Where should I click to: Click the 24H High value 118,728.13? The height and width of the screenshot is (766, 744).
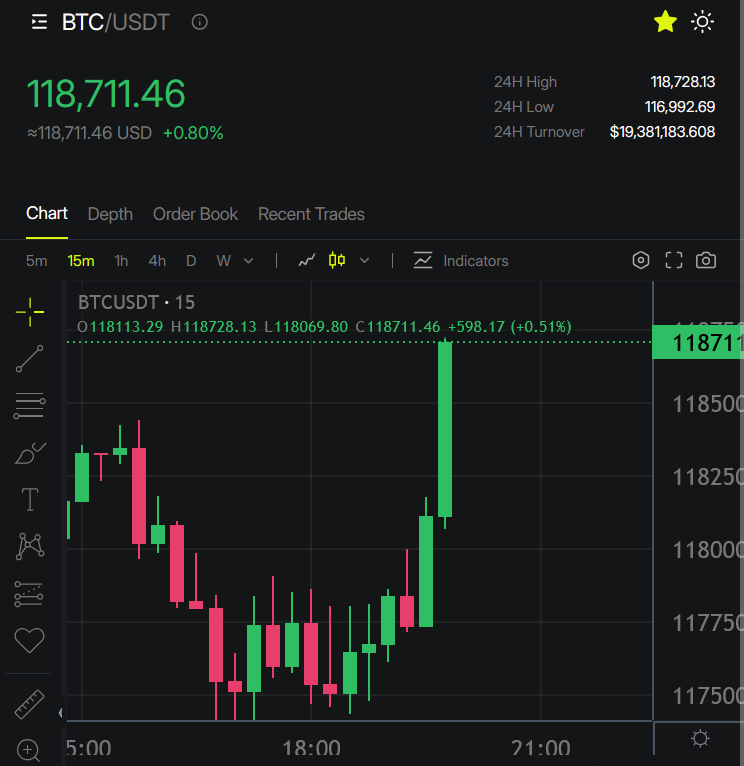(682, 82)
